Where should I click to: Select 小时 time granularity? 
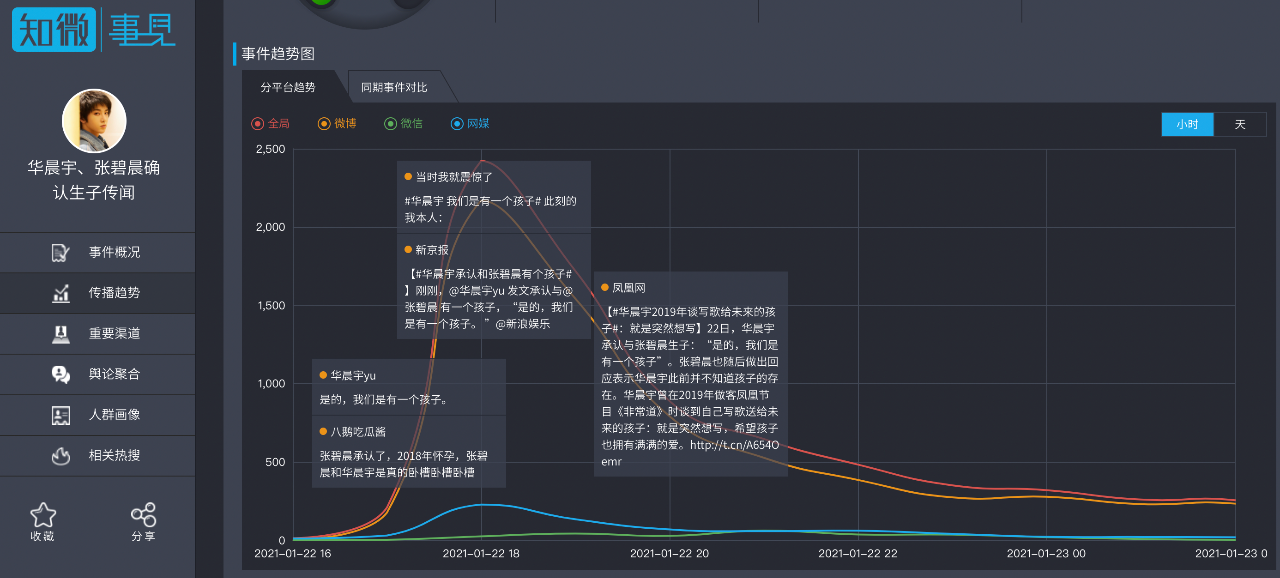click(x=1187, y=124)
